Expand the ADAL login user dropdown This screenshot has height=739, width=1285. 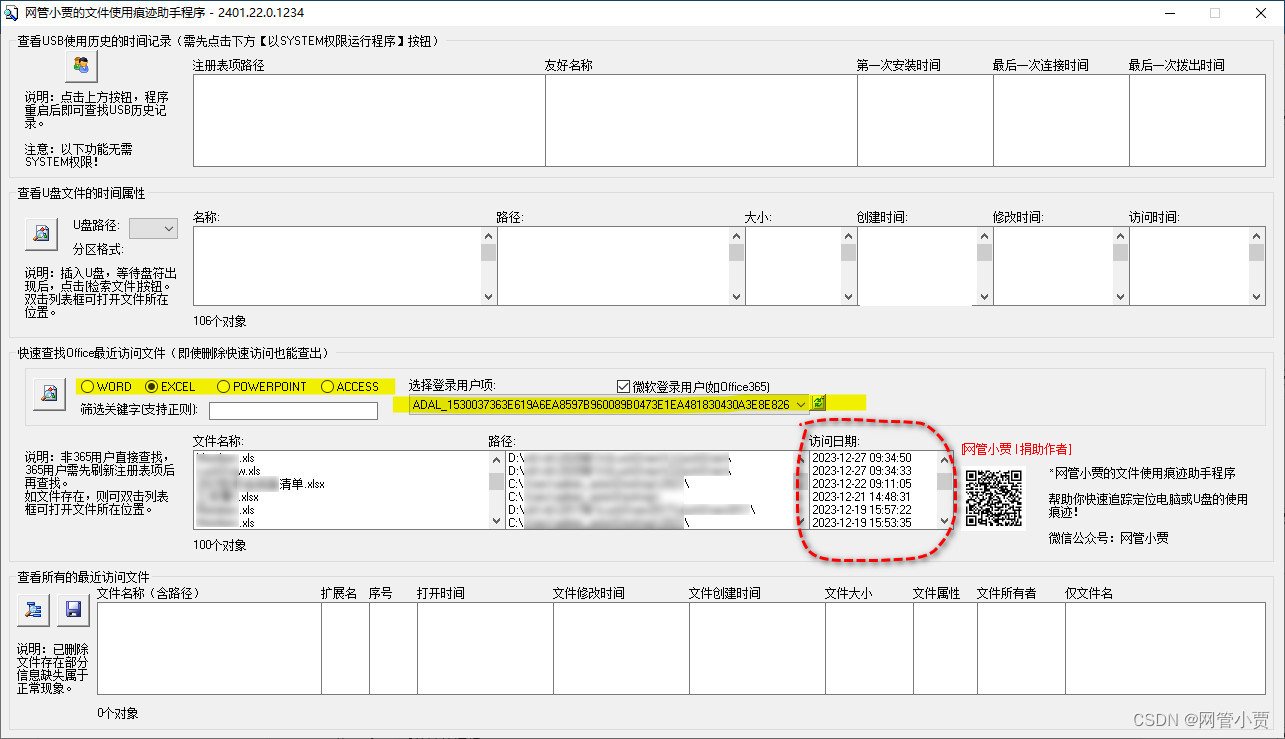pos(801,404)
